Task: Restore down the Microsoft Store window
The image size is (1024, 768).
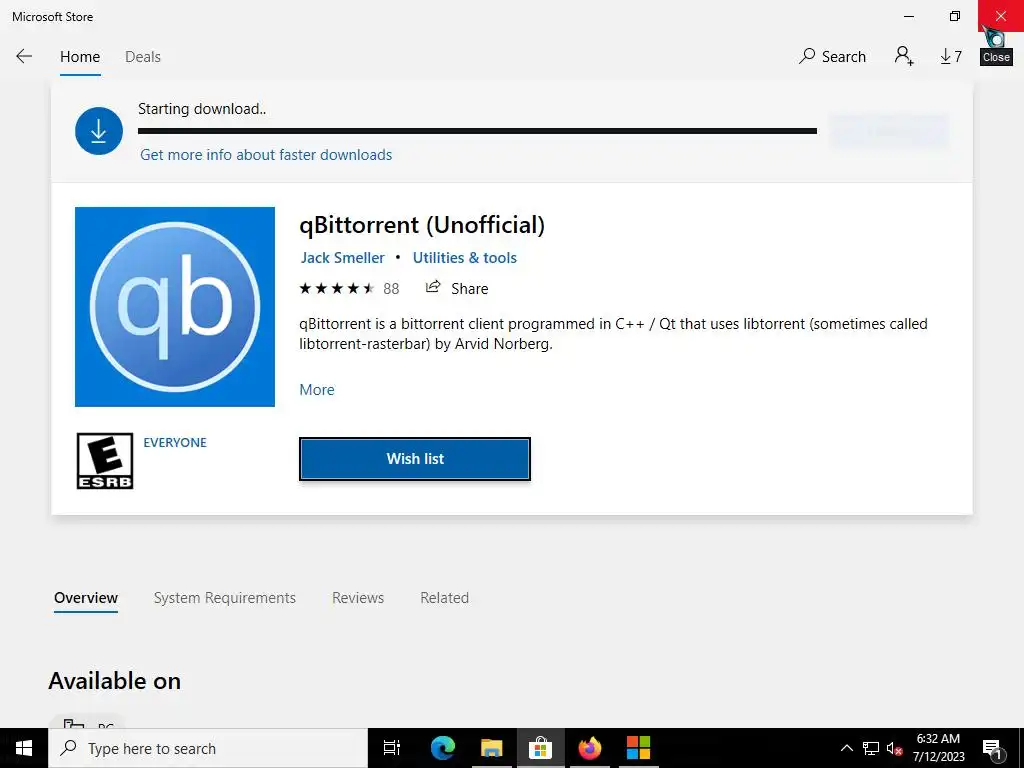Action: tap(955, 16)
